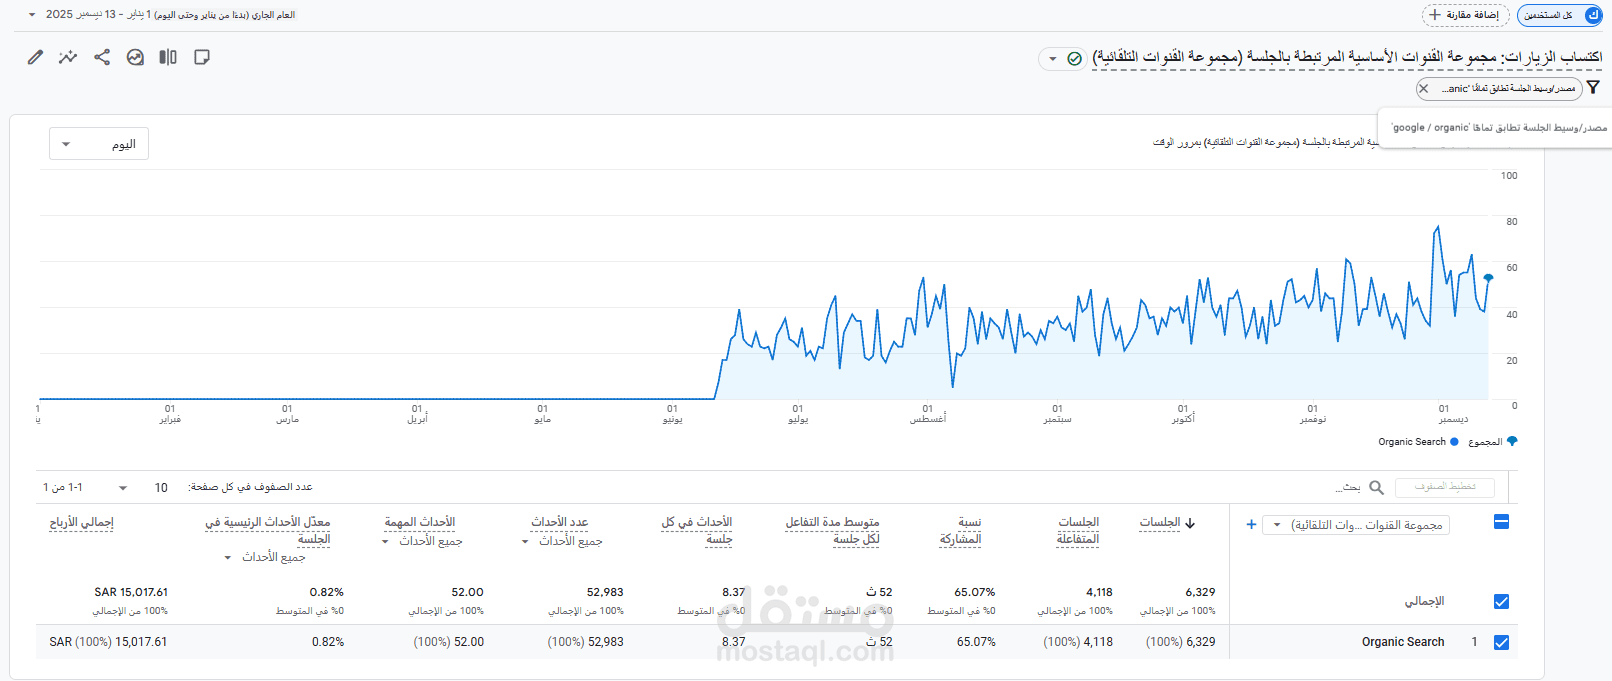Open the channel group dimension dropdown

(1356, 525)
